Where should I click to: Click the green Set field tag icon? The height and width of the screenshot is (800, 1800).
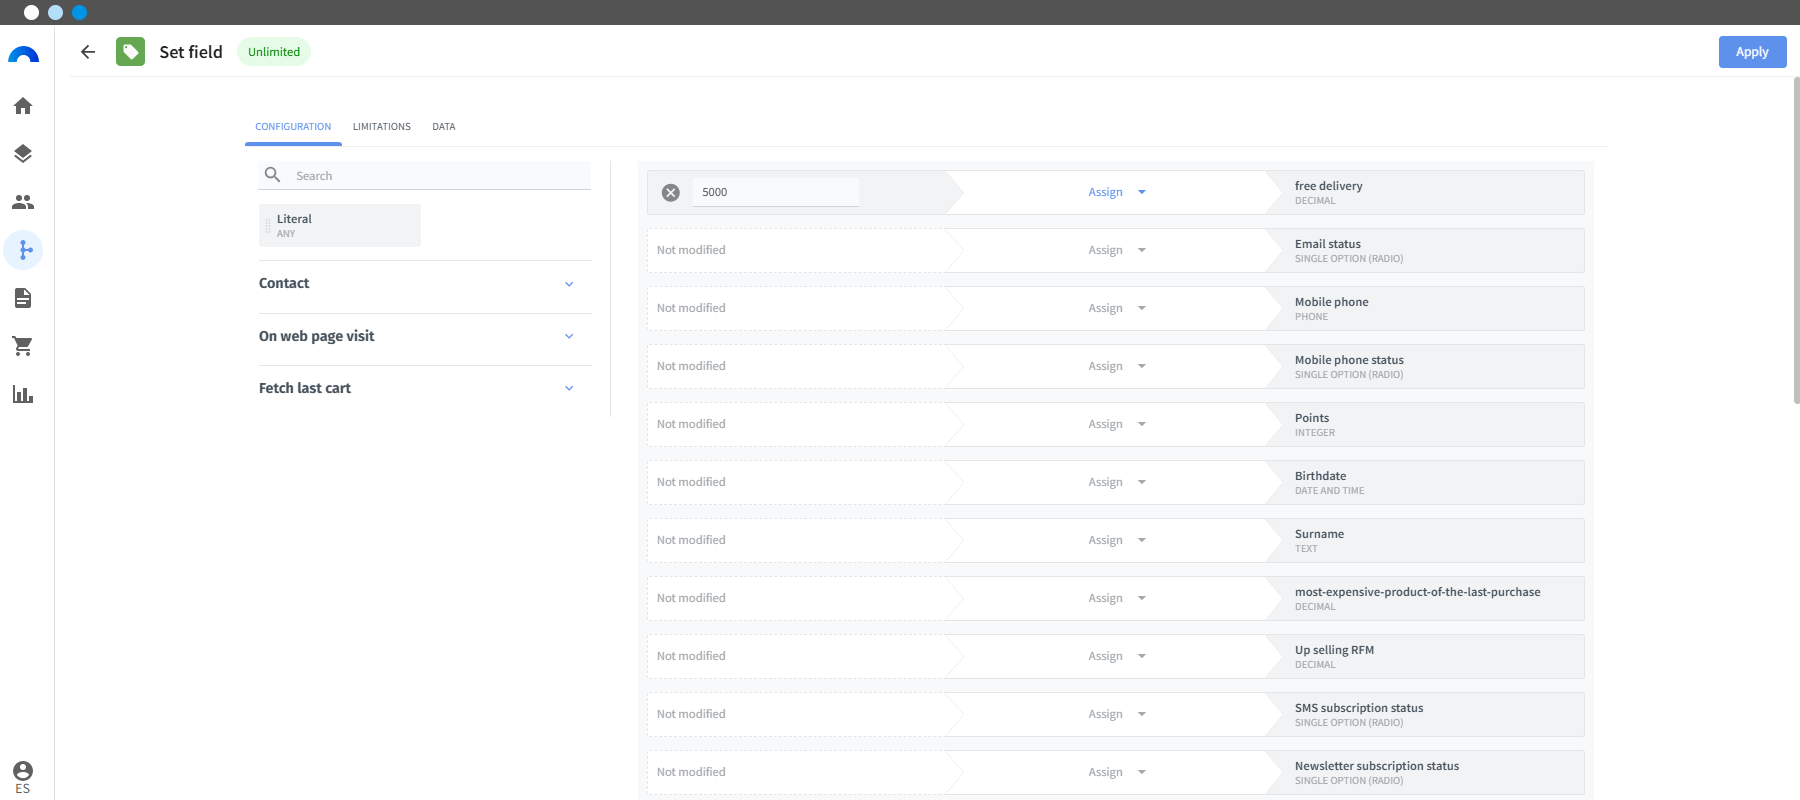pyautogui.click(x=130, y=52)
